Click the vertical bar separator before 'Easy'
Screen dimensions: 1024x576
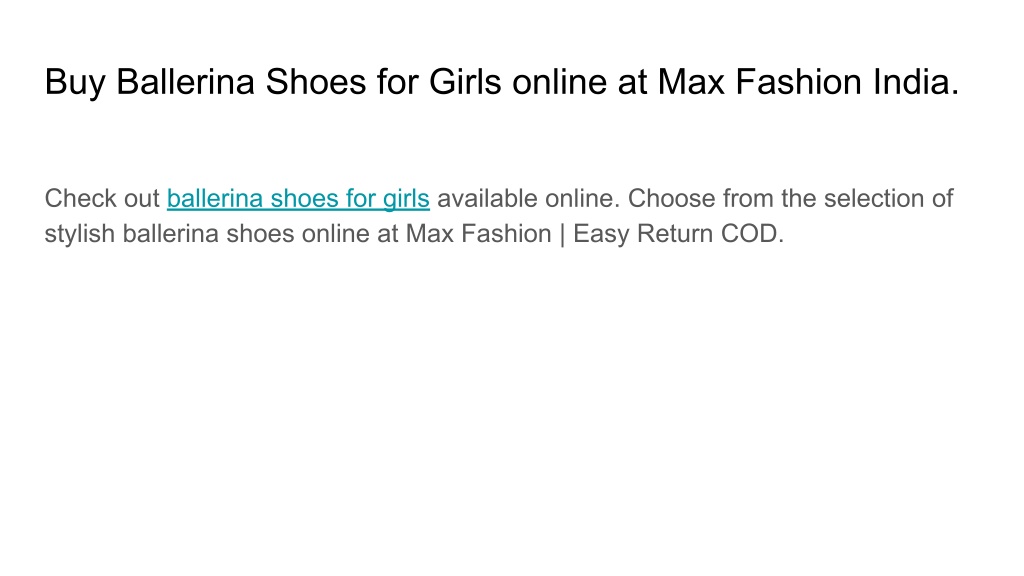pos(562,234)
